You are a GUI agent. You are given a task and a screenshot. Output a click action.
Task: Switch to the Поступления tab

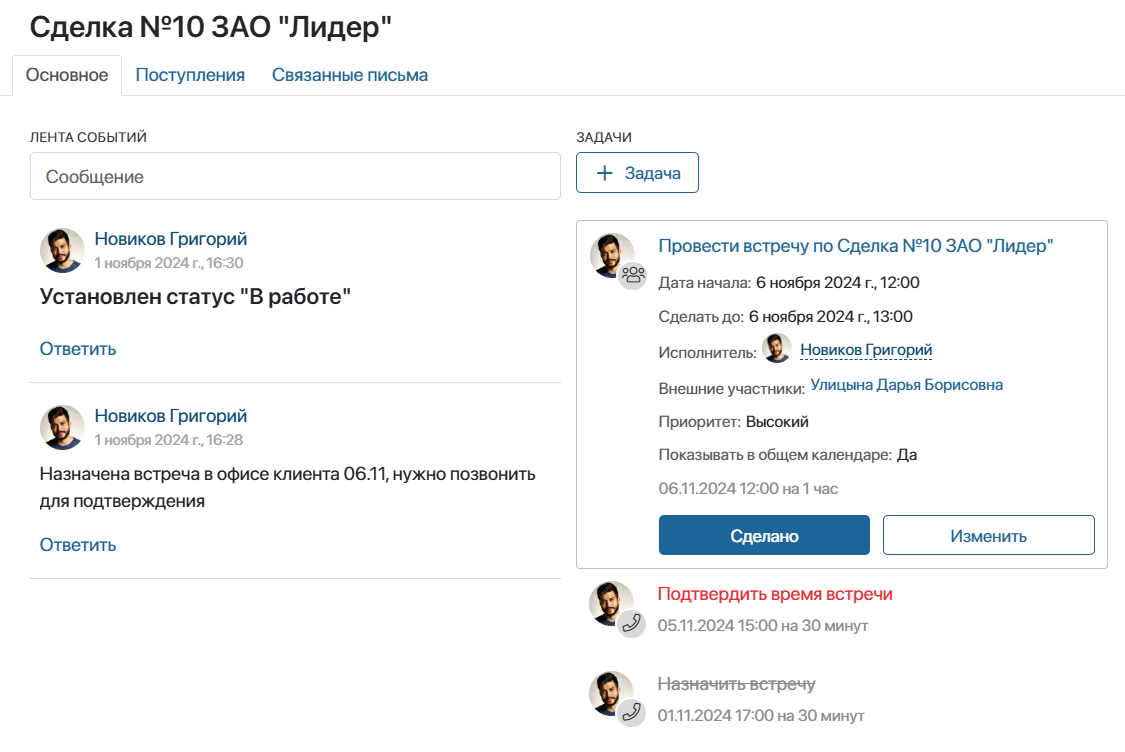click(x=190, y=75)
